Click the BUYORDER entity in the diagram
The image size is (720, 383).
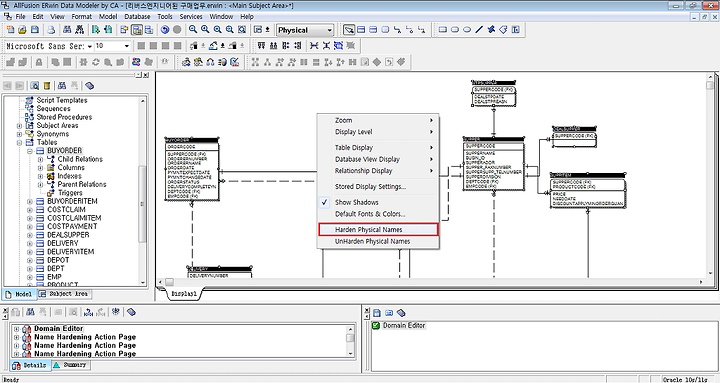191,169
